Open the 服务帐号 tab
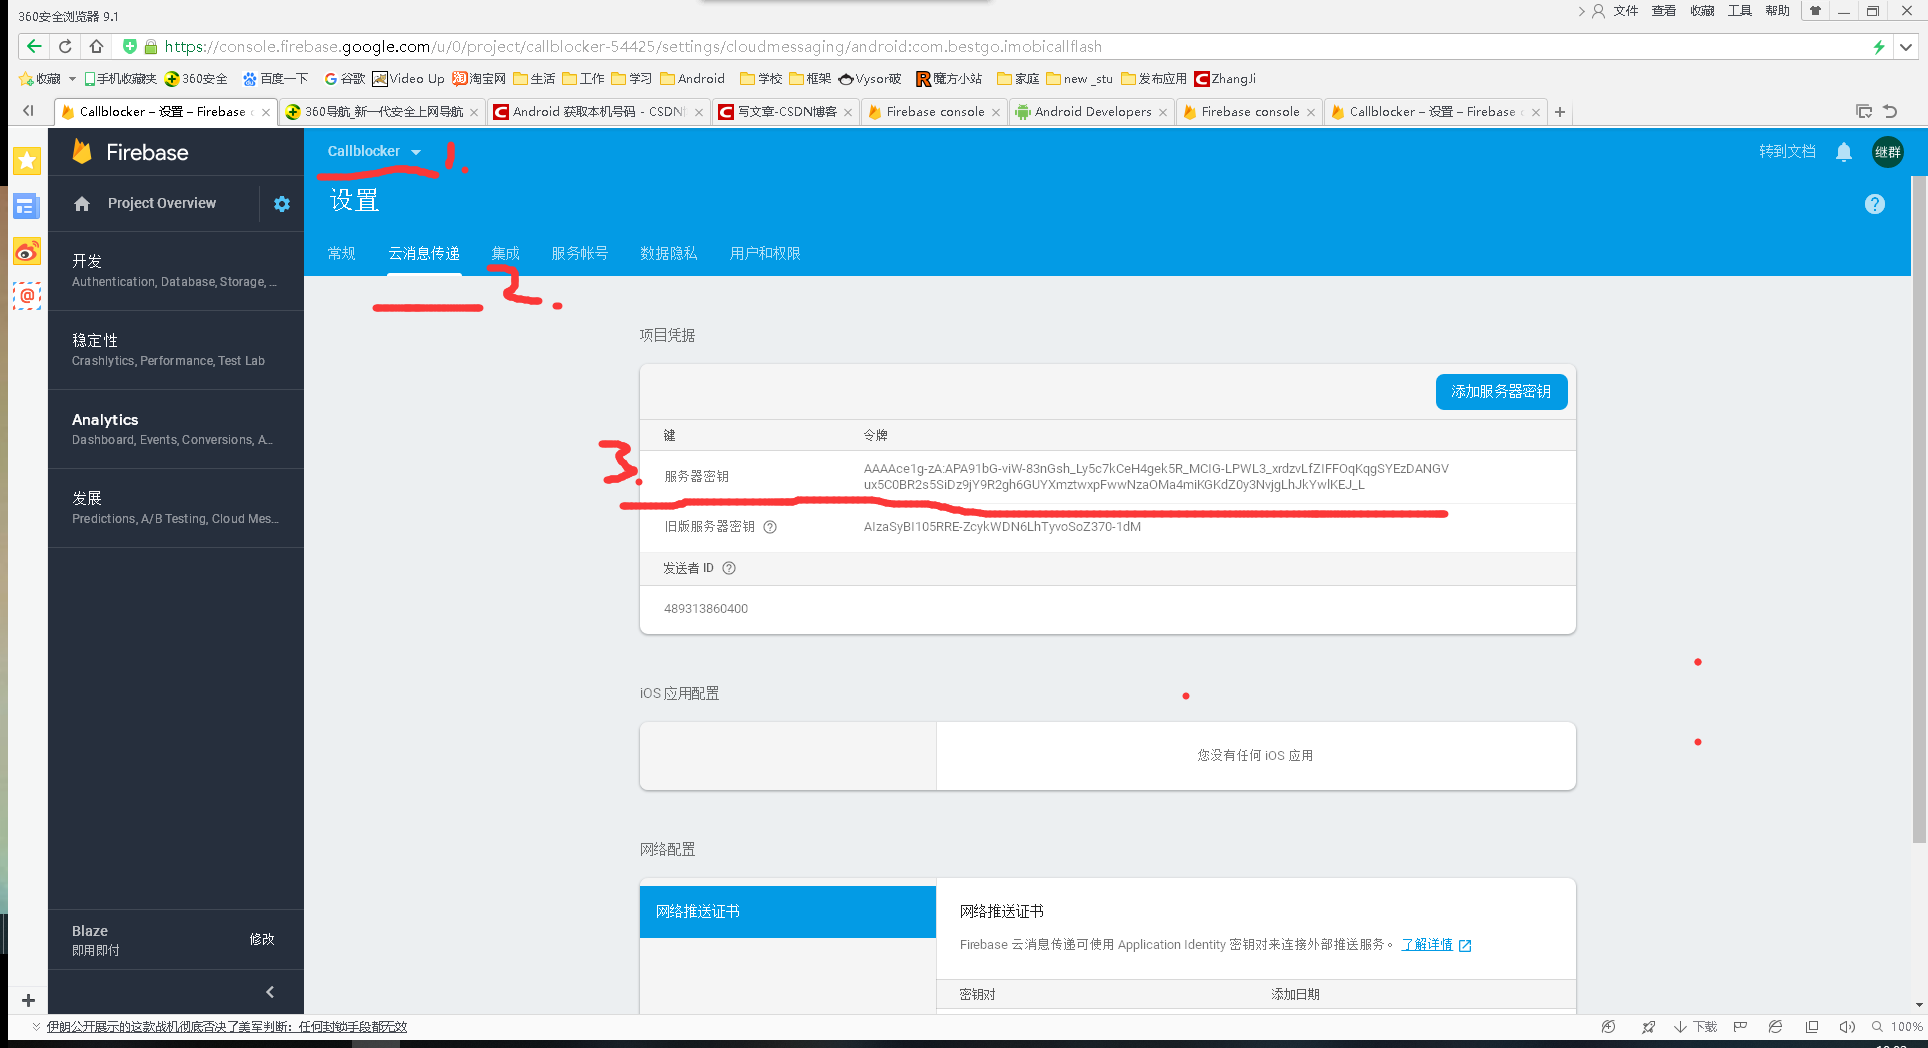The image size is (1928, 1048). pos(579,253)
